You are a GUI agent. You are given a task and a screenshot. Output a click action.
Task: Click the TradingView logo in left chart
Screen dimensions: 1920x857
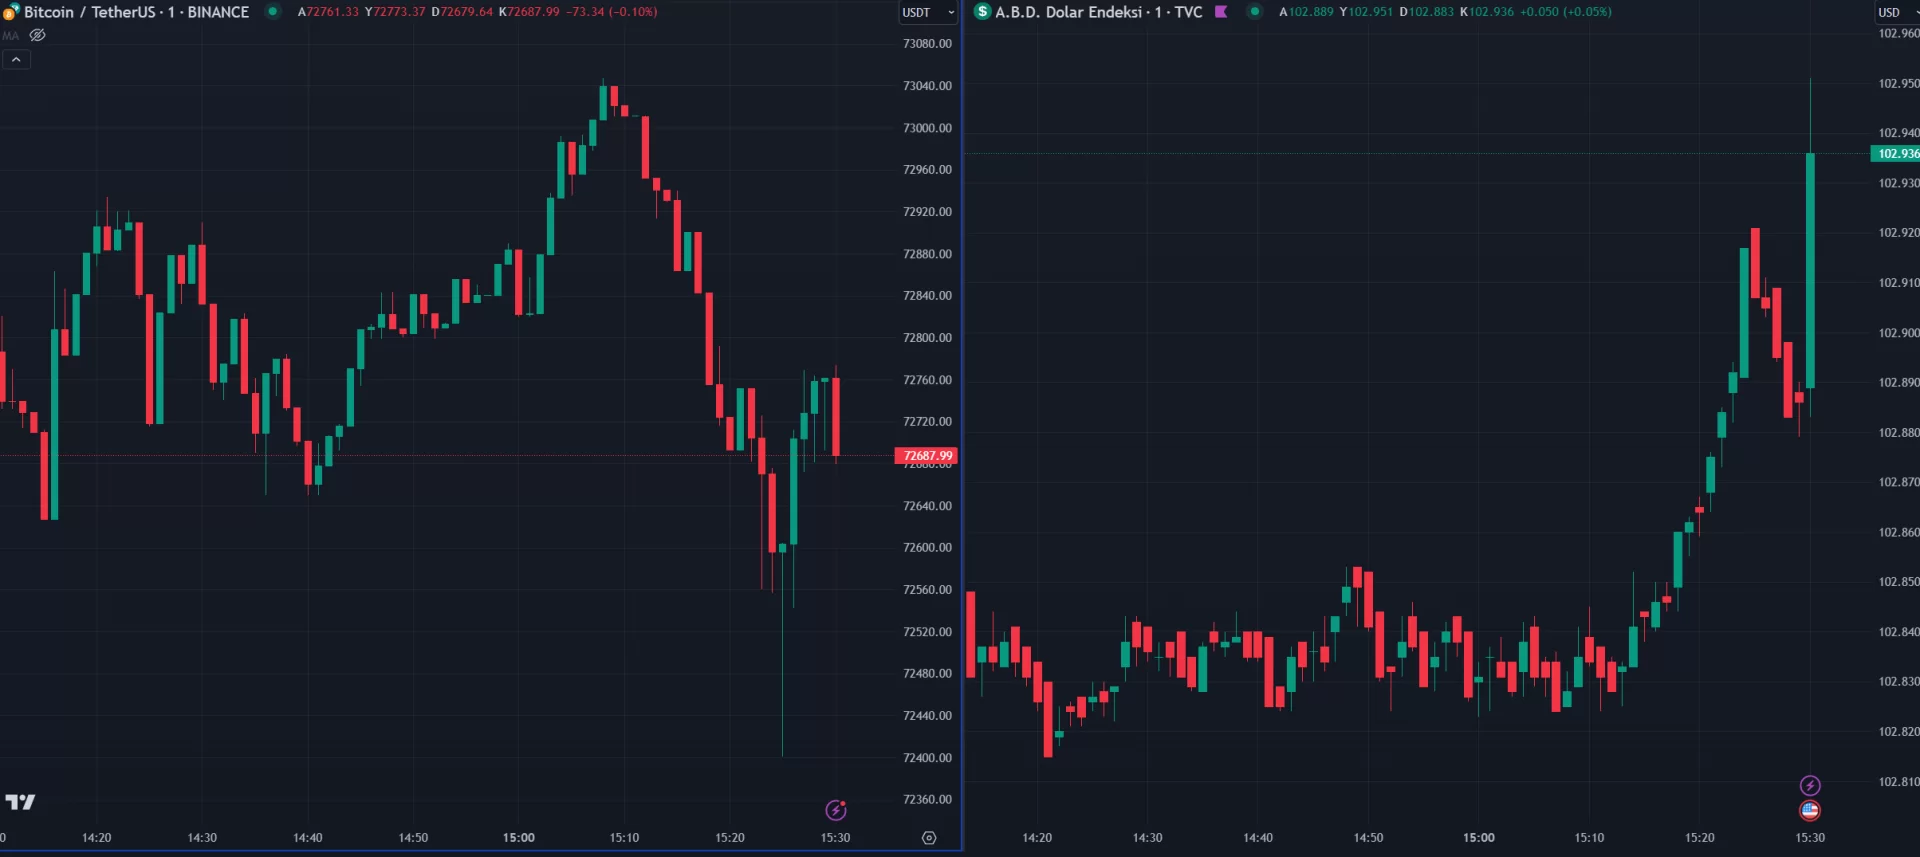coord(20,802)
